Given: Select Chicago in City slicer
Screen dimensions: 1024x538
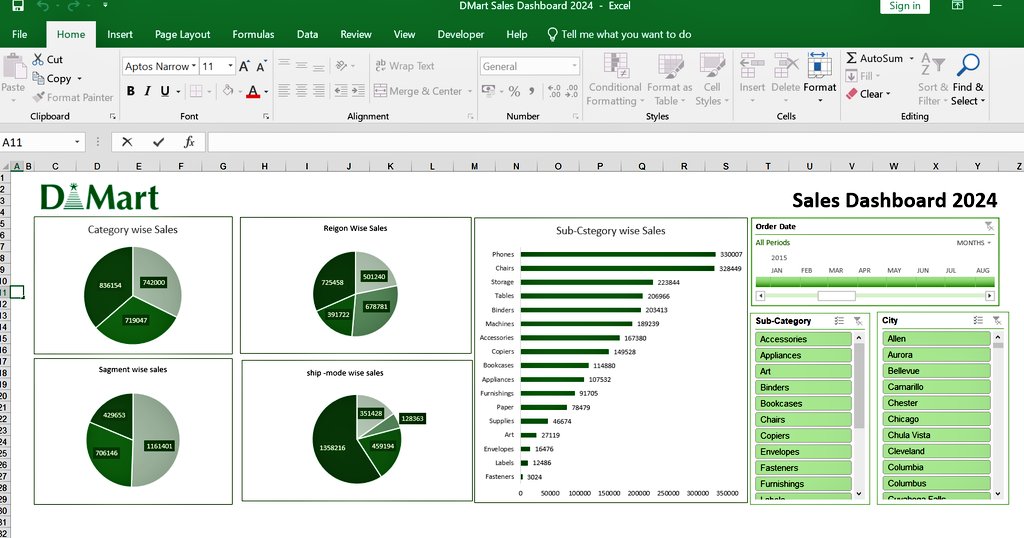Looking at the screenshot, I should click(x=936, y=419).
